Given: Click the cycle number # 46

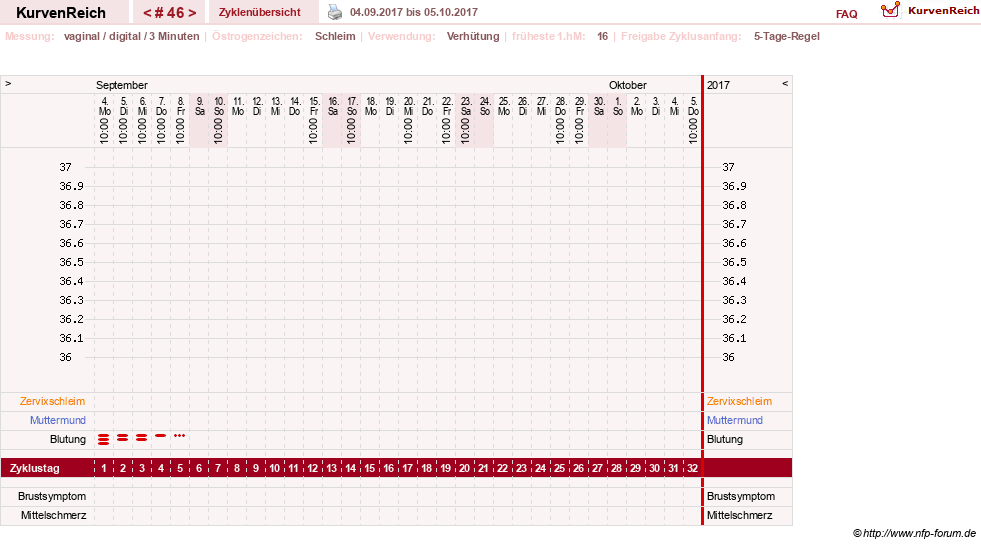Looking at the screenshot, I should click(x=170, y=13).
